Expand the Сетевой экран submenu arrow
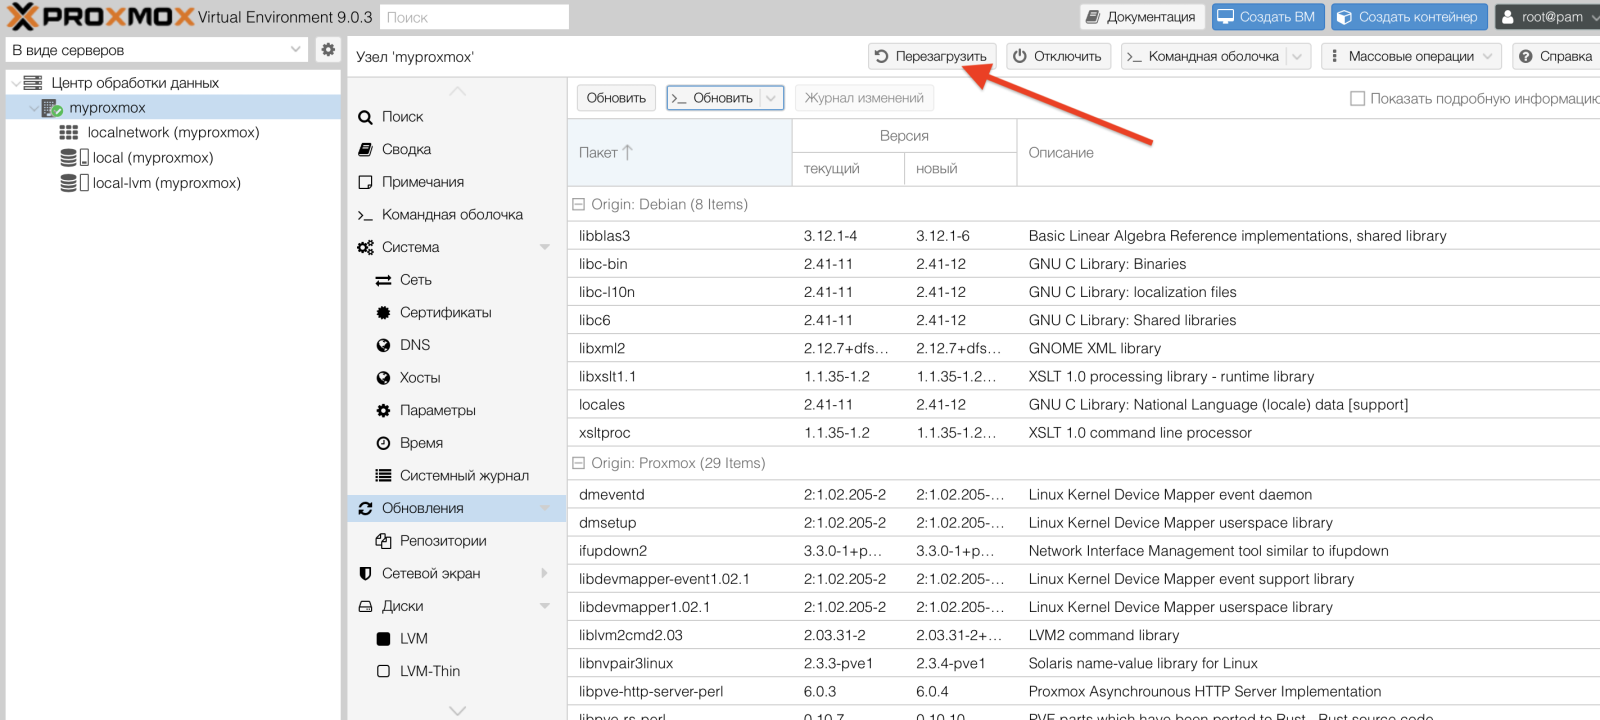 545,574
